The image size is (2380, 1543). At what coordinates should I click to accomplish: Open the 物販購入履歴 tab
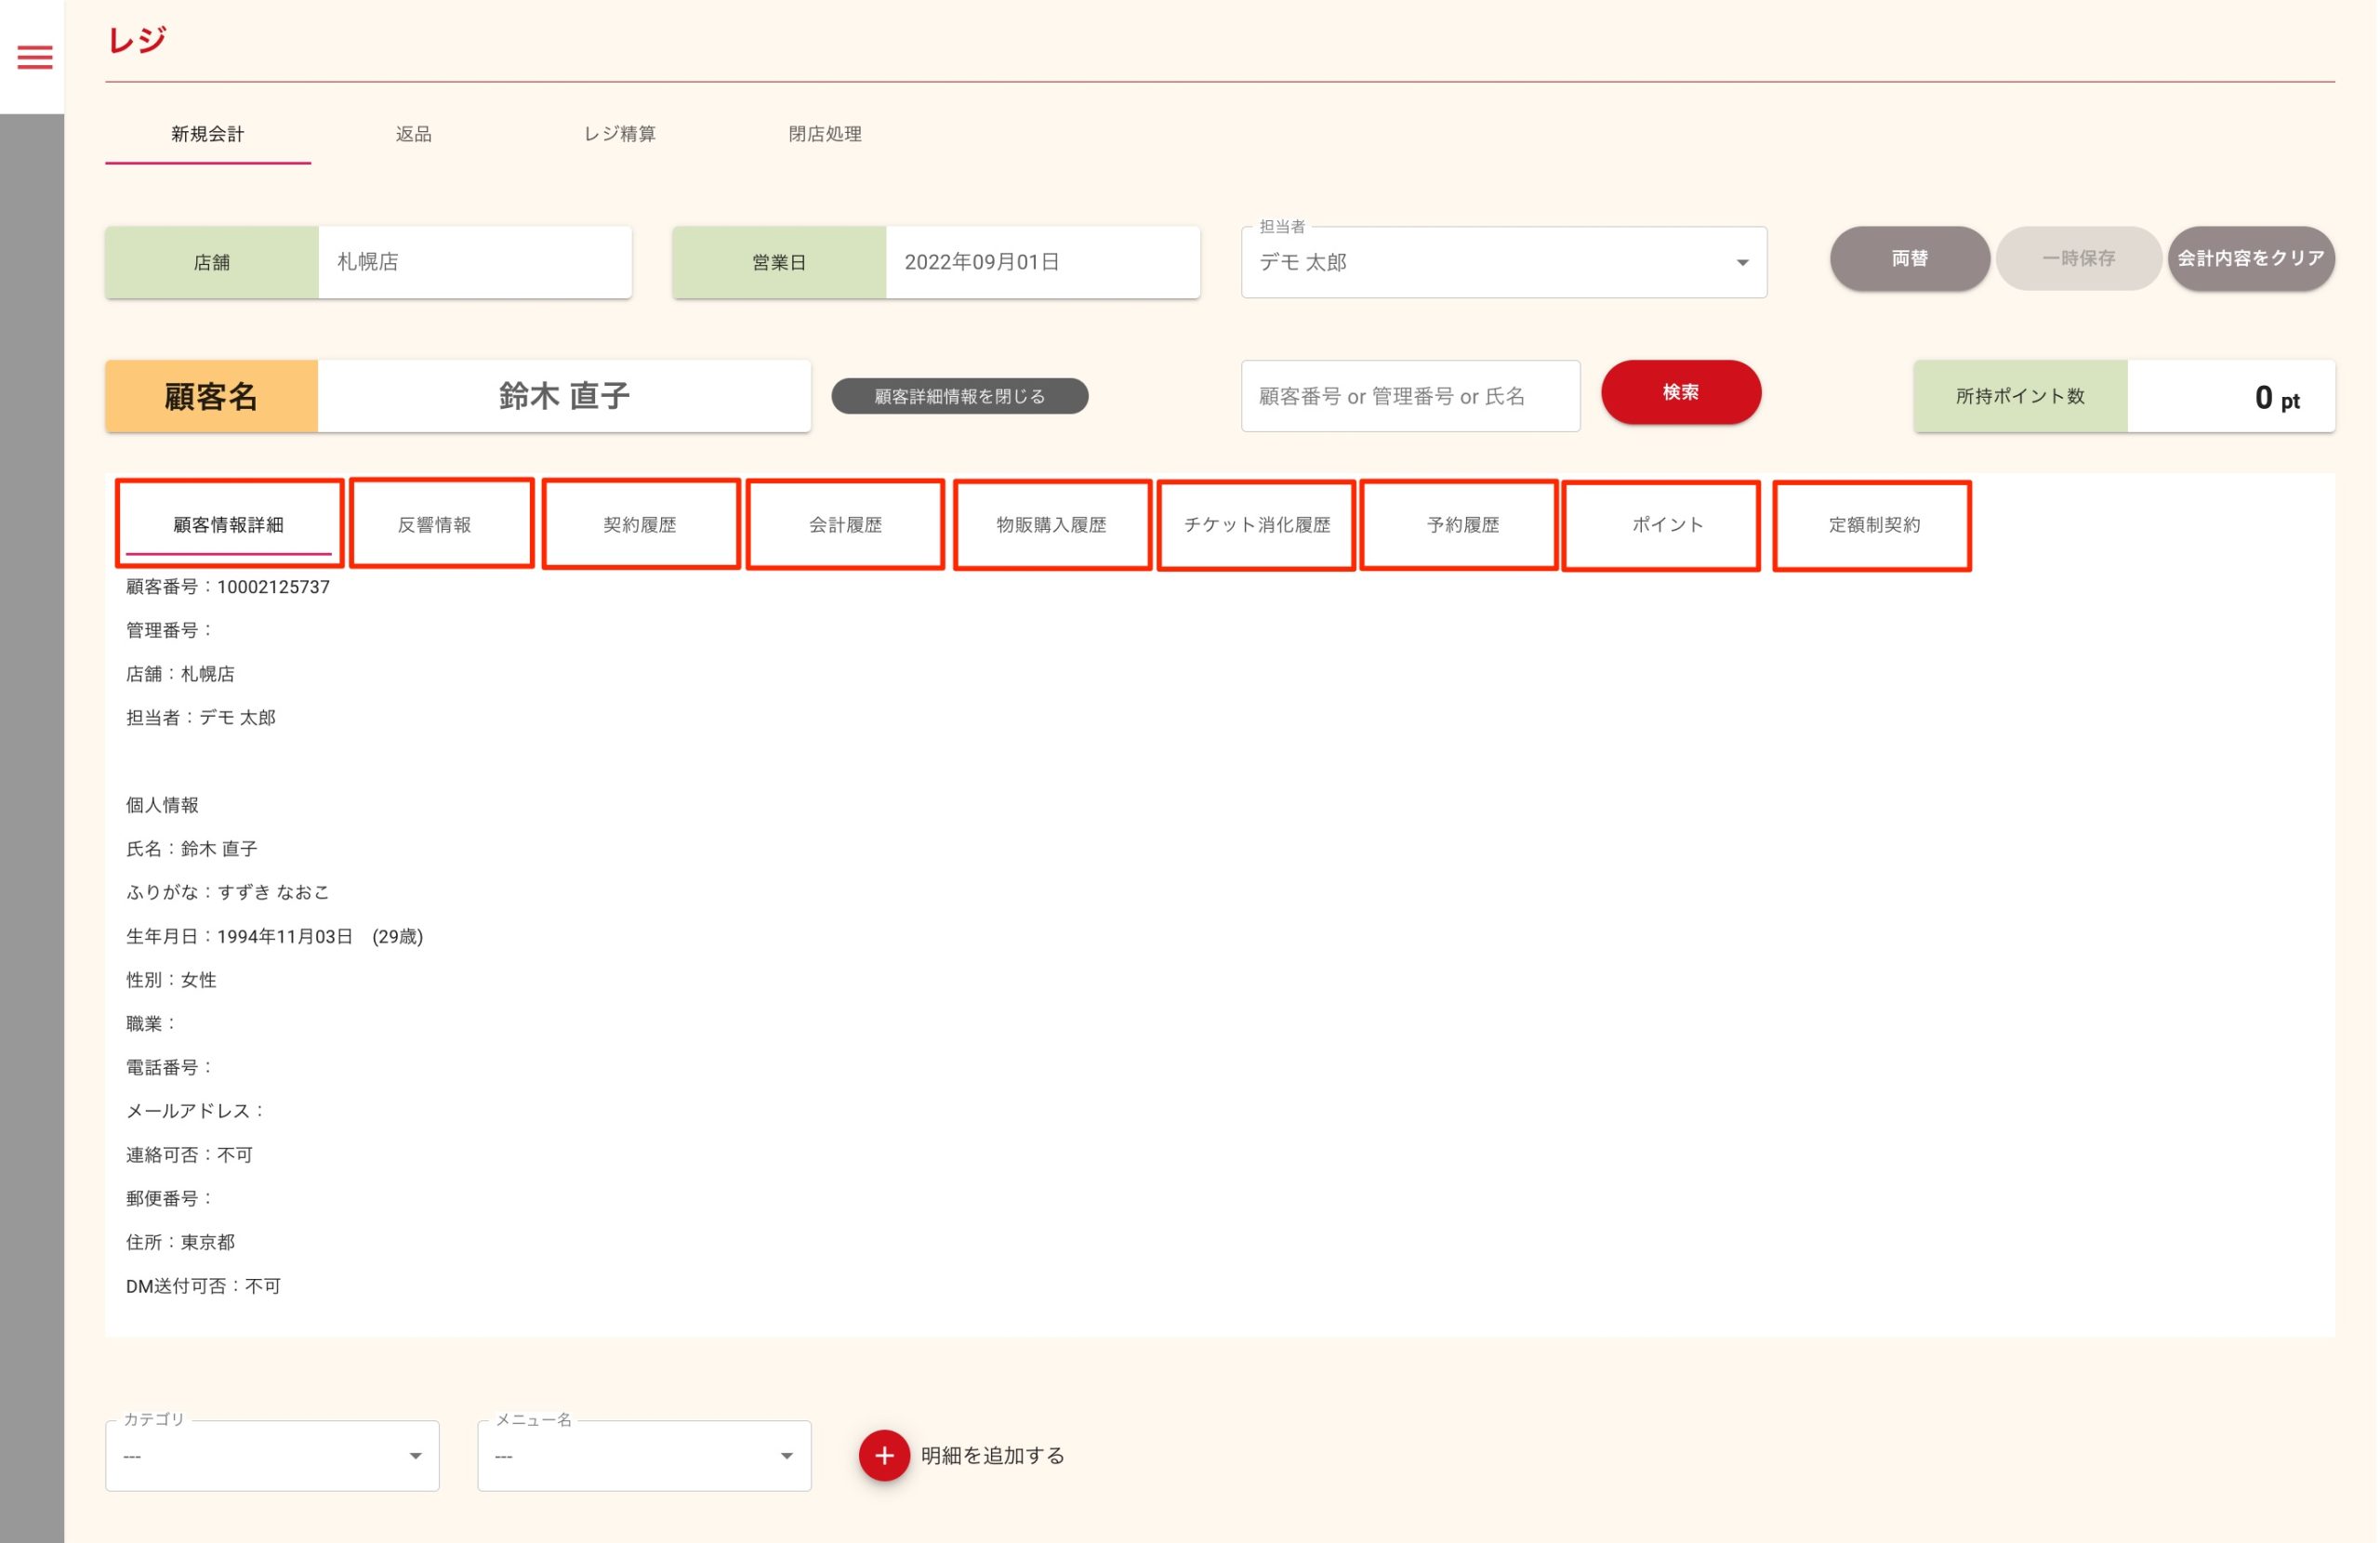(x=1051, y=524)
